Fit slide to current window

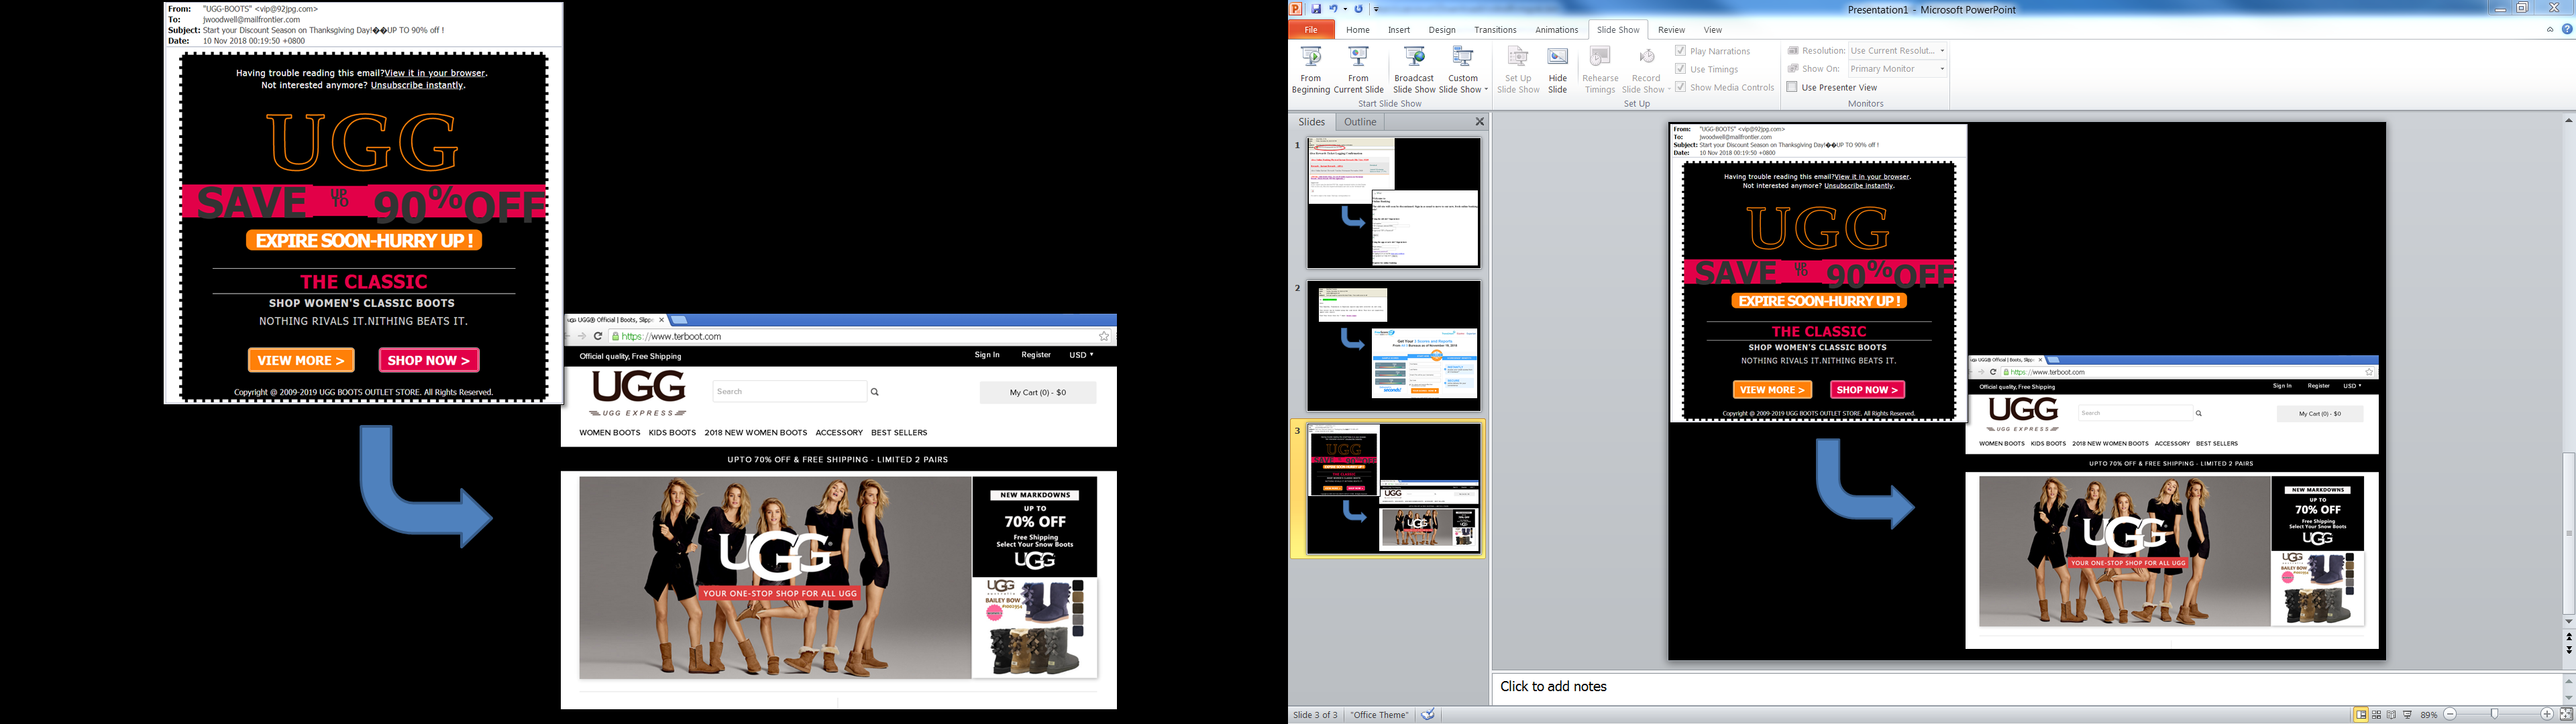click(x=2566, y=715)
